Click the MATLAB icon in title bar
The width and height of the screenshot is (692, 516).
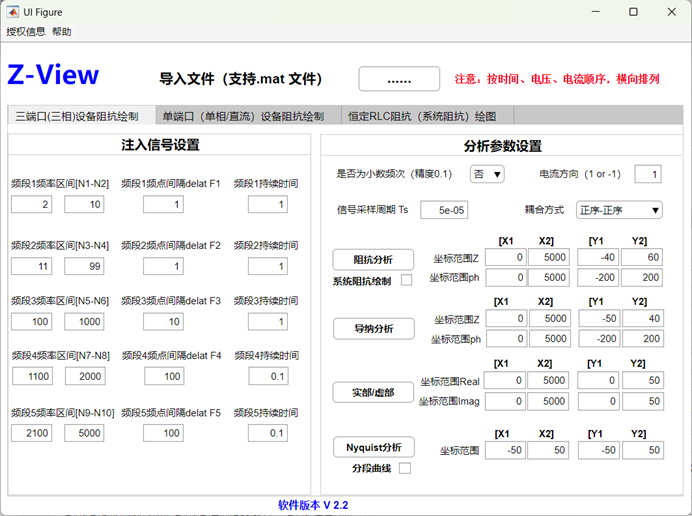12,12
